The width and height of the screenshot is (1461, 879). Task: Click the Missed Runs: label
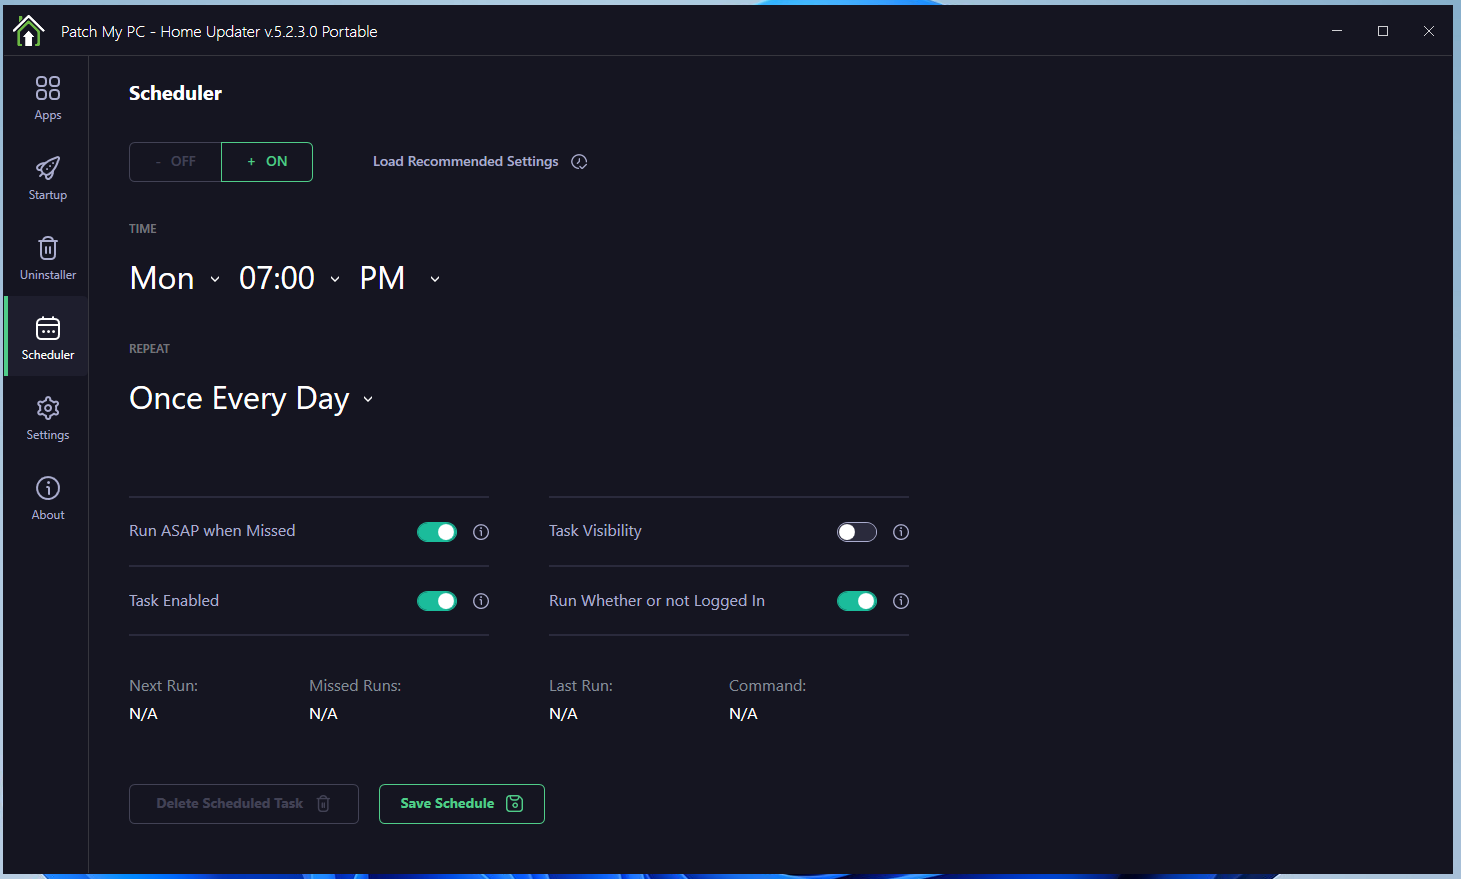(355, 686)
